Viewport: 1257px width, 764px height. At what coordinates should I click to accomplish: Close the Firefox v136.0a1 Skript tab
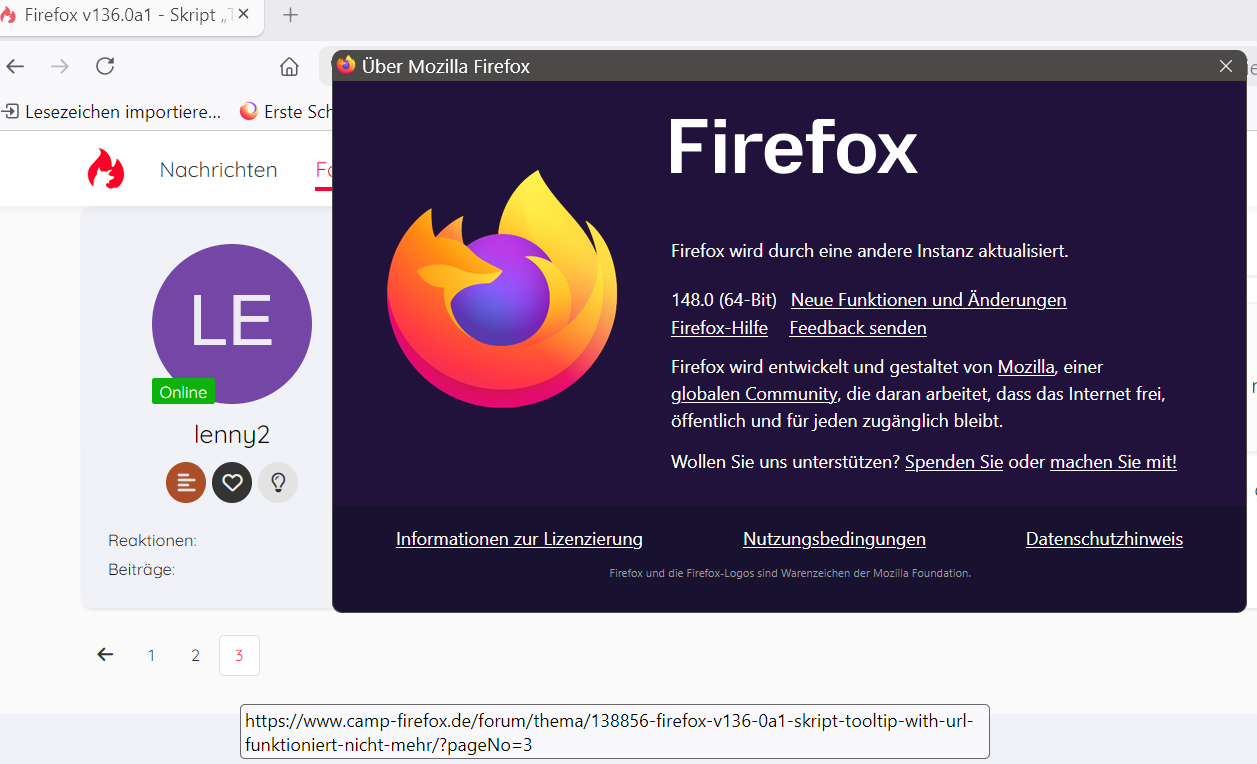pos(243,15)
